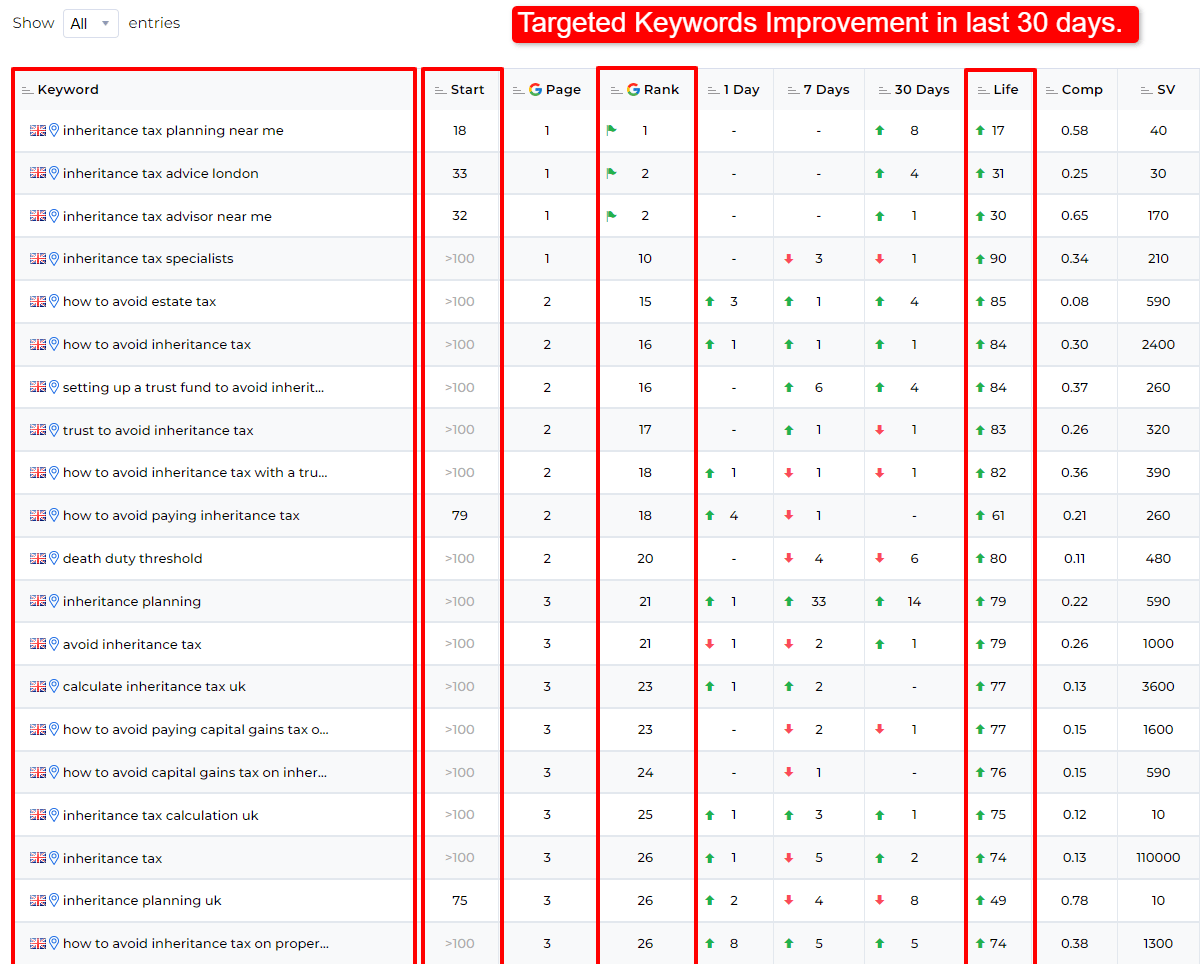Sort by the 7 Days column
Image resolution: width=1200 pixels, height=964 pixels.
pos(825,90)
